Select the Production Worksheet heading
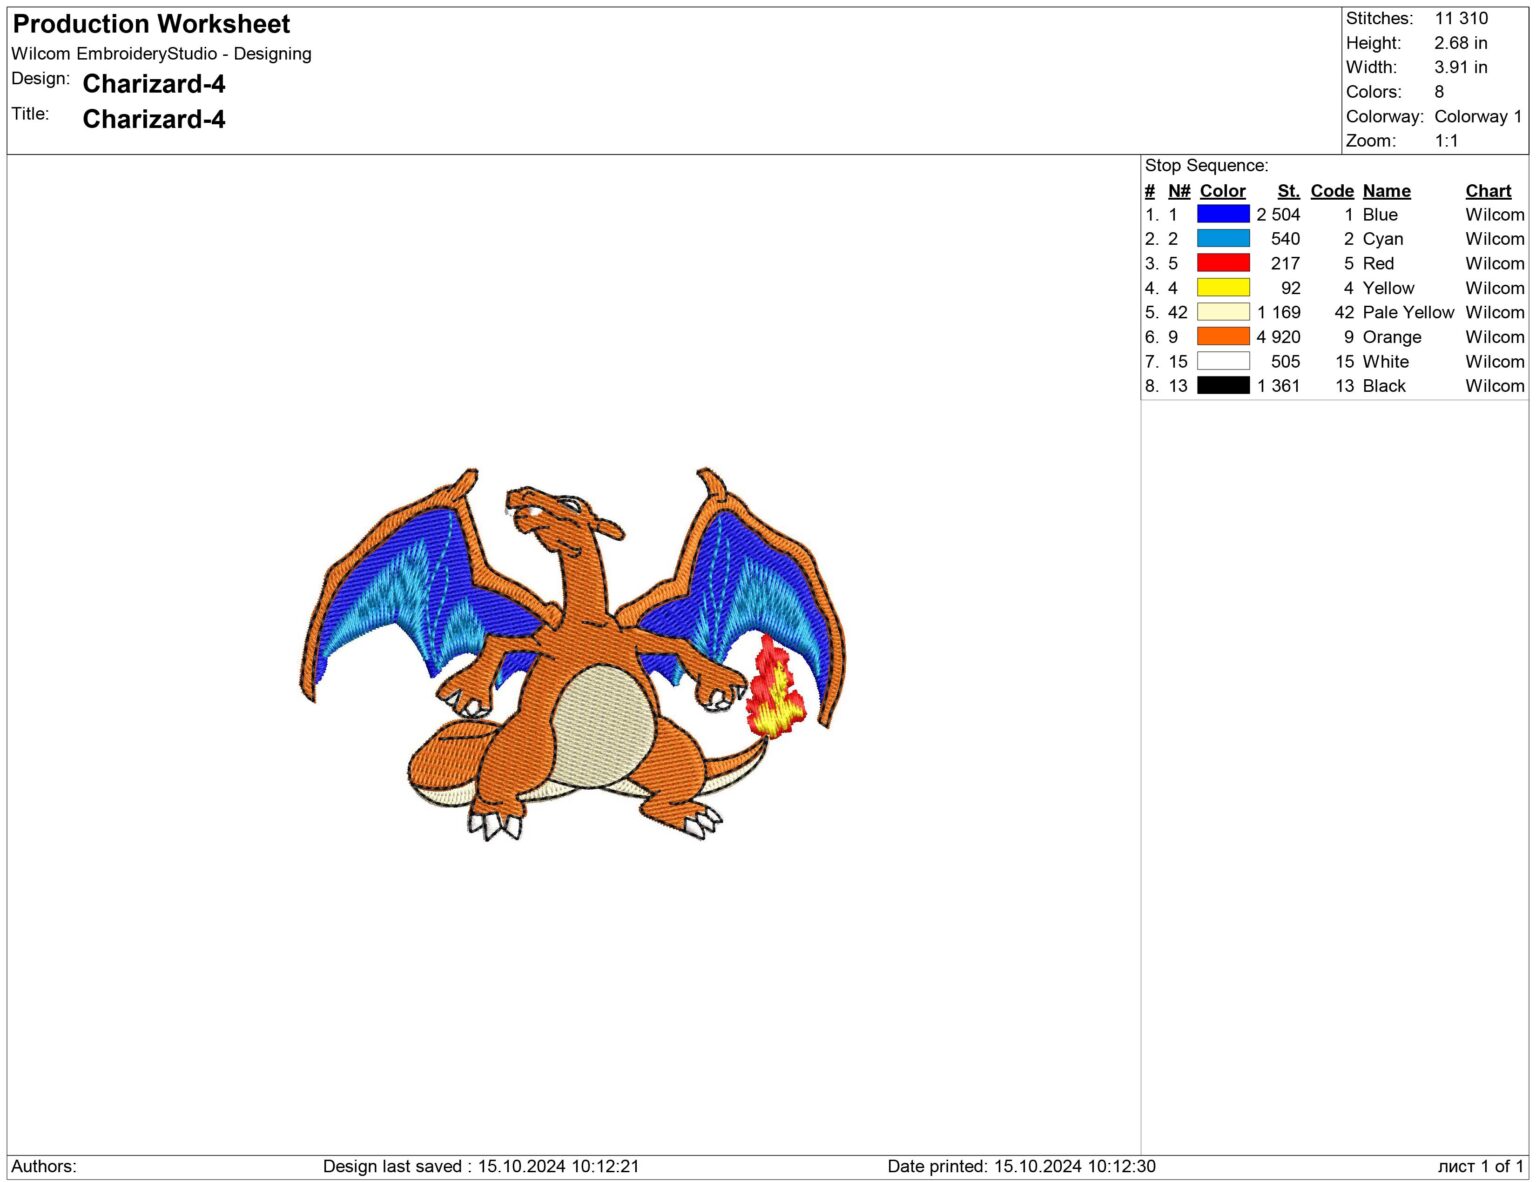Image resolution: width=1536 pixels, height=1182 pixels. [150, 24]
